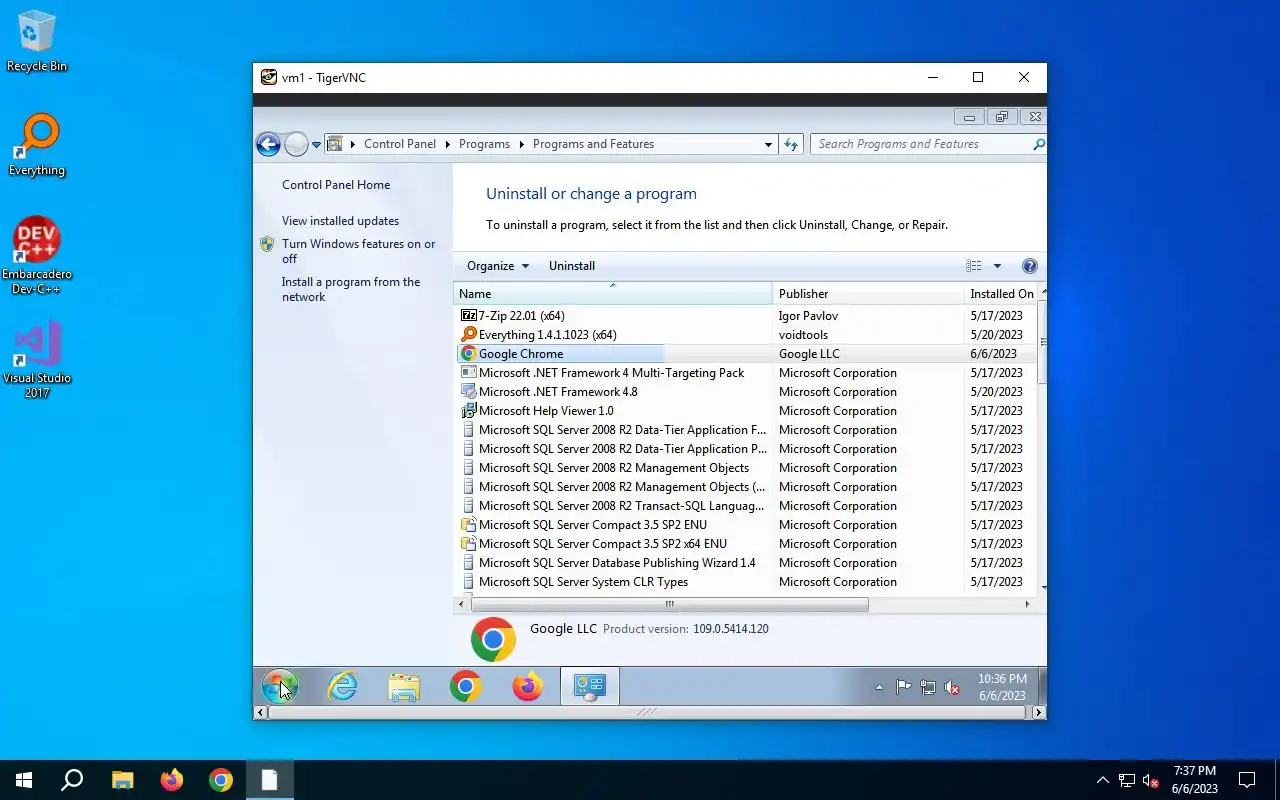Open the Organize dropdown menu

tap(498, 266)
